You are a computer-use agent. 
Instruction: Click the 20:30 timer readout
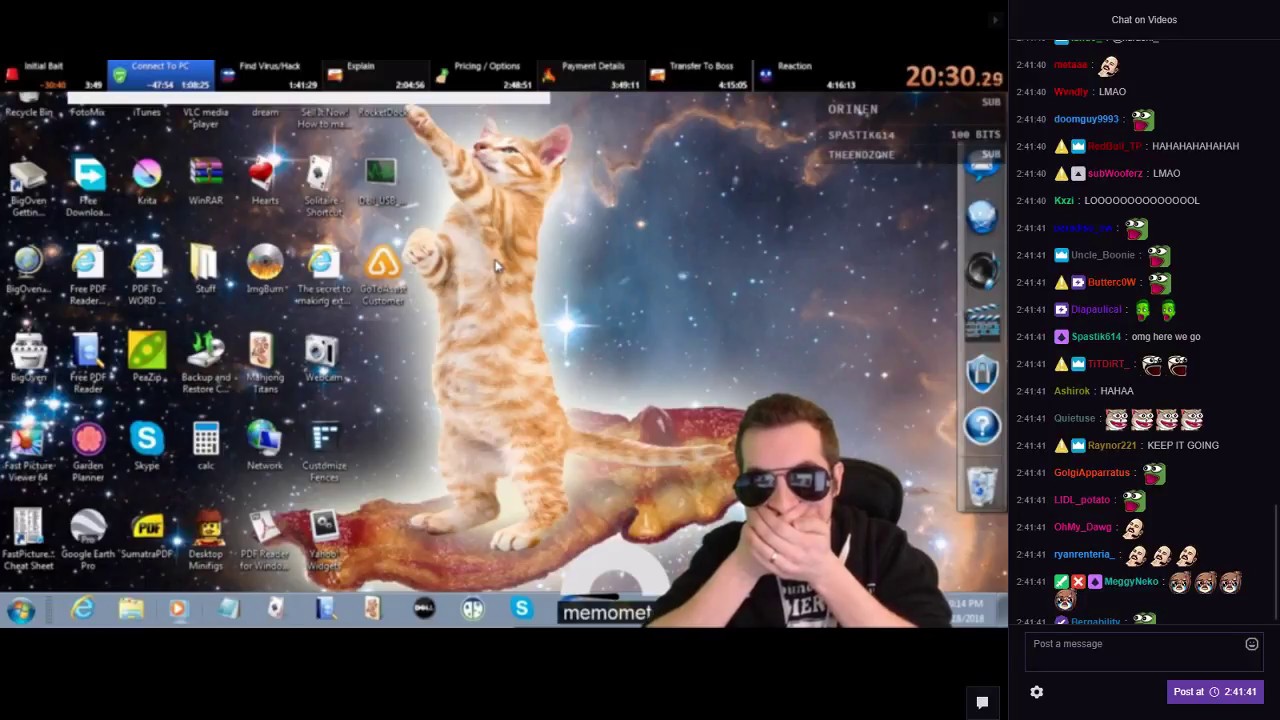953,76
